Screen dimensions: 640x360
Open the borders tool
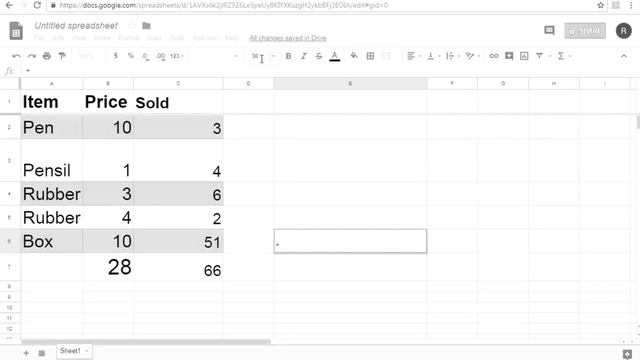(370, 56)
